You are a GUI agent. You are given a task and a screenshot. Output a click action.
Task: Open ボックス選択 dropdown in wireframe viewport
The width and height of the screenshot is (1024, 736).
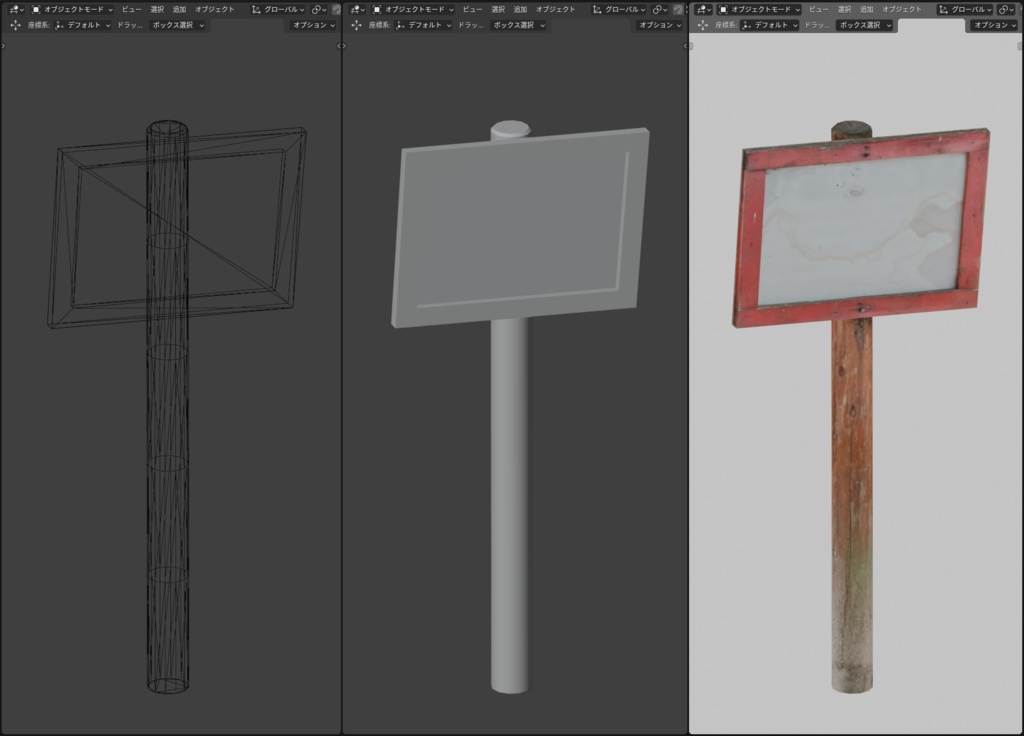pyautogui.click(x=178, y=25)
